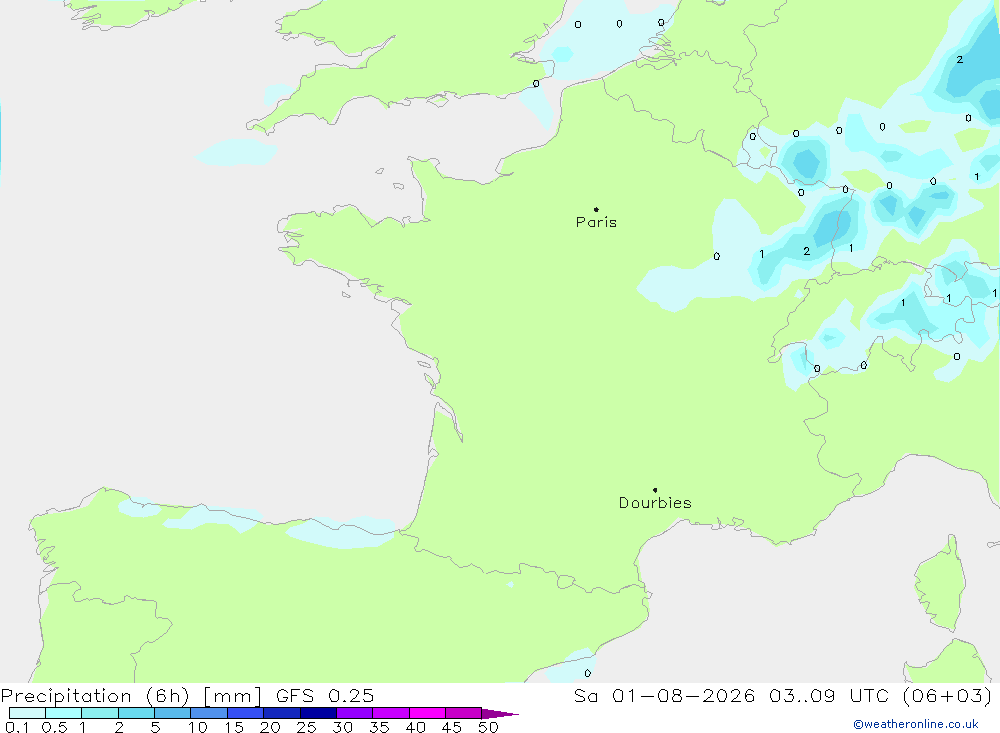Pick the 10–15 mm legend color swatch
The image size is (1000, 733).
pyautogui.click(x=209, y=713)
